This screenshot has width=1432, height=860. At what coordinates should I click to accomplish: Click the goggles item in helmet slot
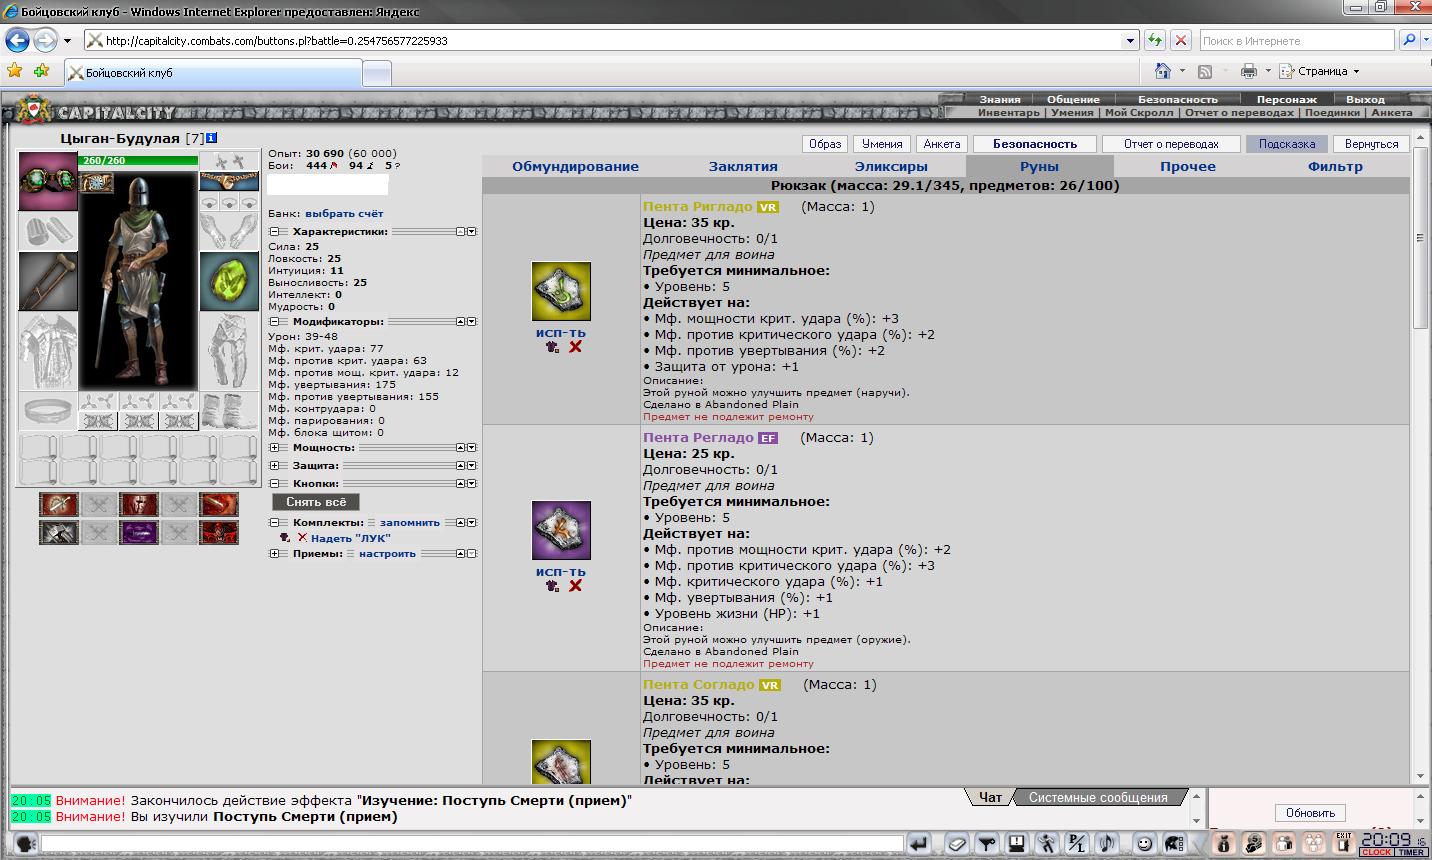48,181
